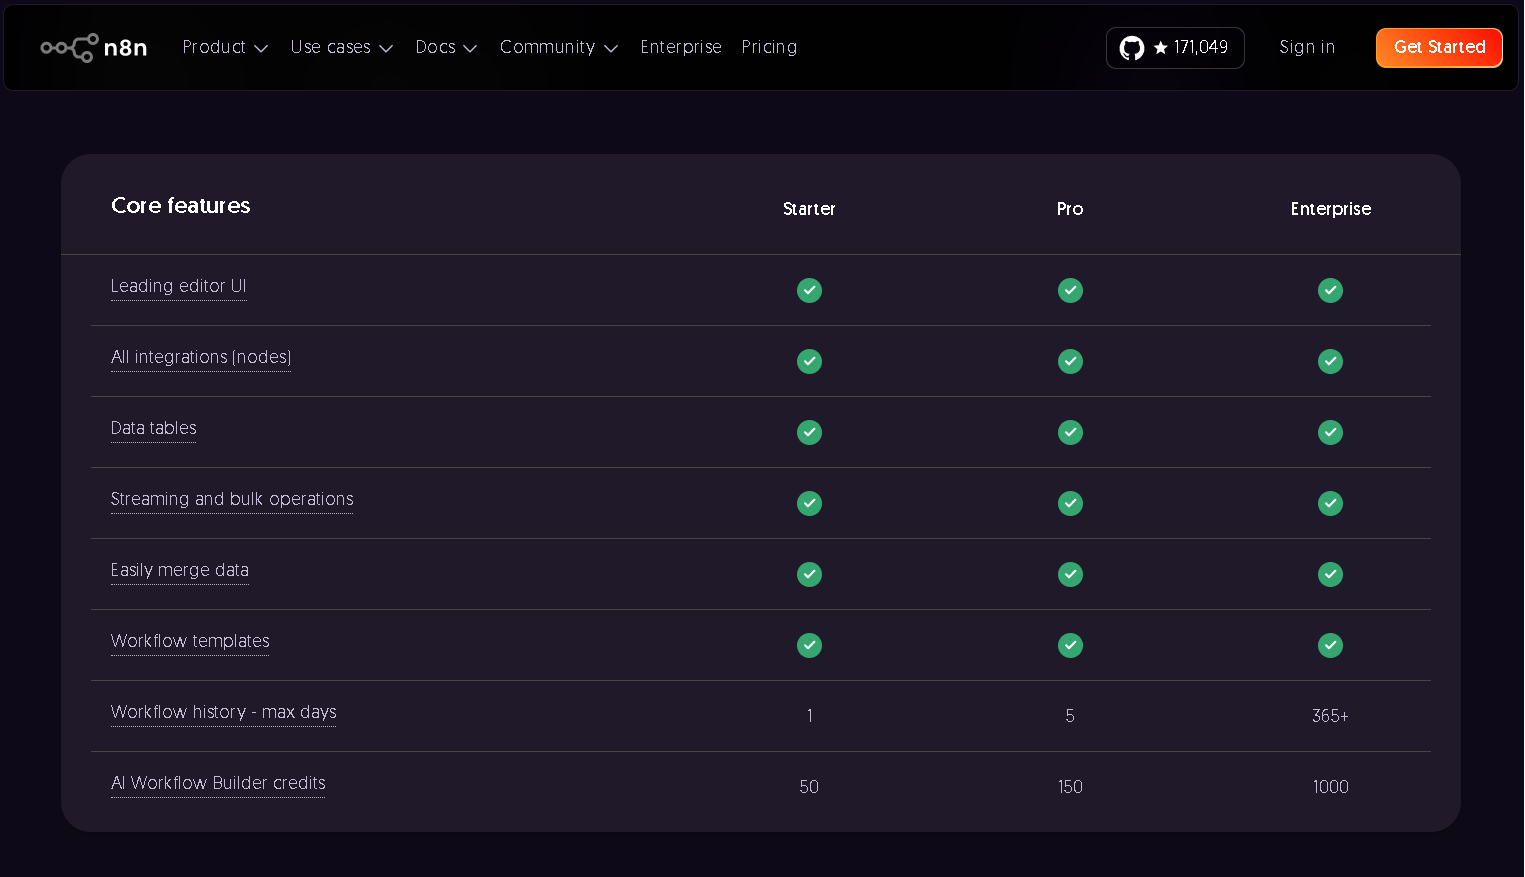The image size is (1525, 877).
Task: Expand the Product dropdown menu
Action: pyautogui.click(x=225, y=47)
